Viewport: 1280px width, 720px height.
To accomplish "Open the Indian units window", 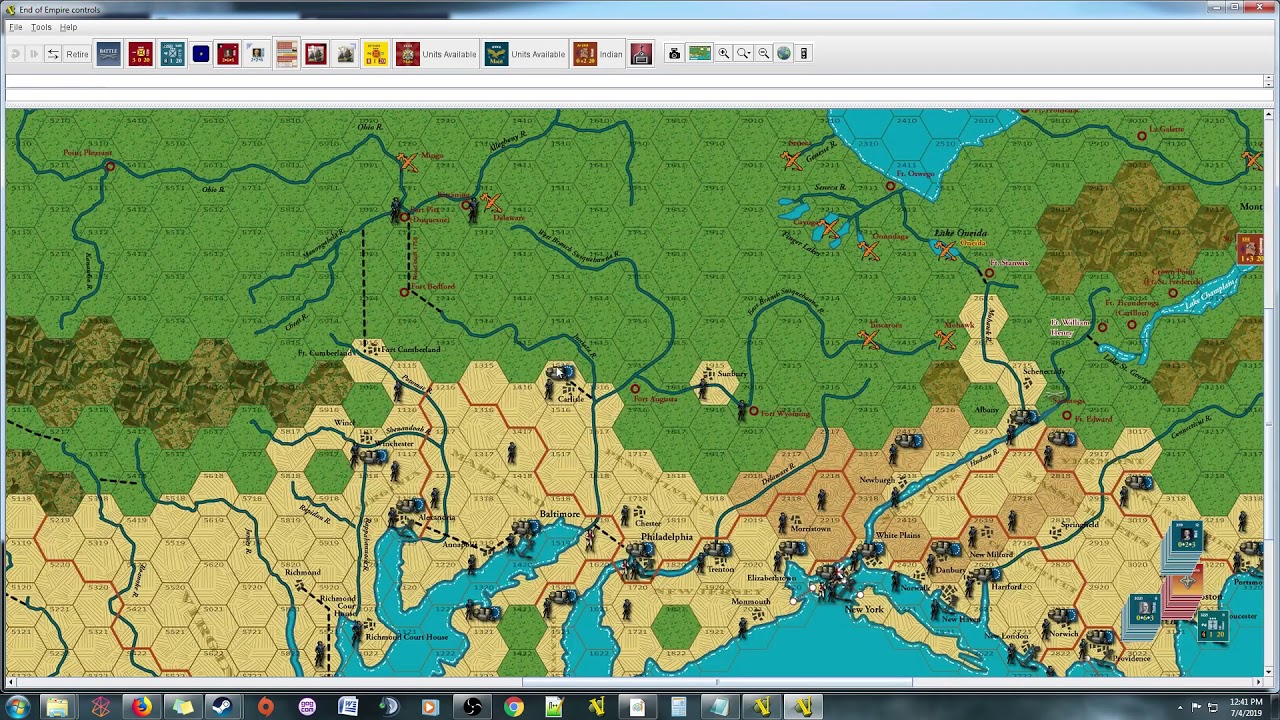I will 598,54.
